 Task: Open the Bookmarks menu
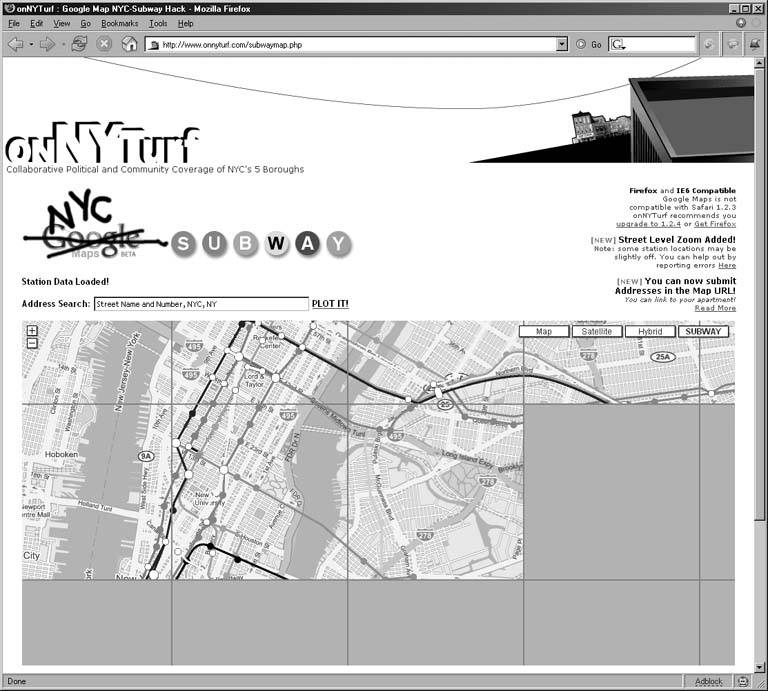coord(119,23)
